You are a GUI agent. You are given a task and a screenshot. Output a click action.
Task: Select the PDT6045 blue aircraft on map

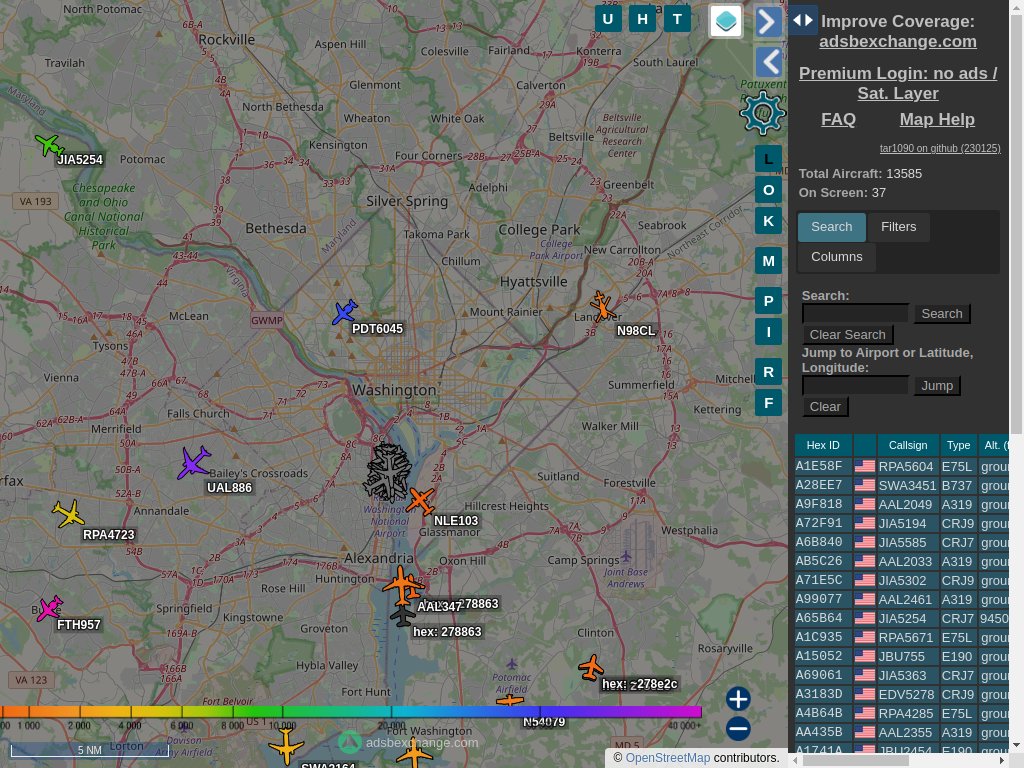[x=344, y=312]
